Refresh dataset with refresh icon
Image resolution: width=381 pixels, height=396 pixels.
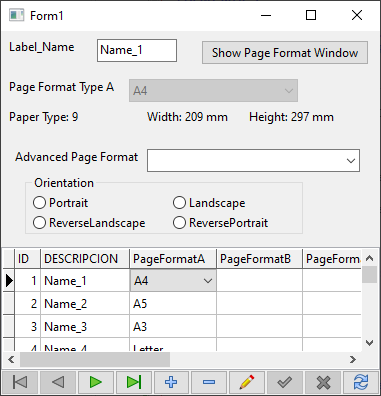(360, 382)
